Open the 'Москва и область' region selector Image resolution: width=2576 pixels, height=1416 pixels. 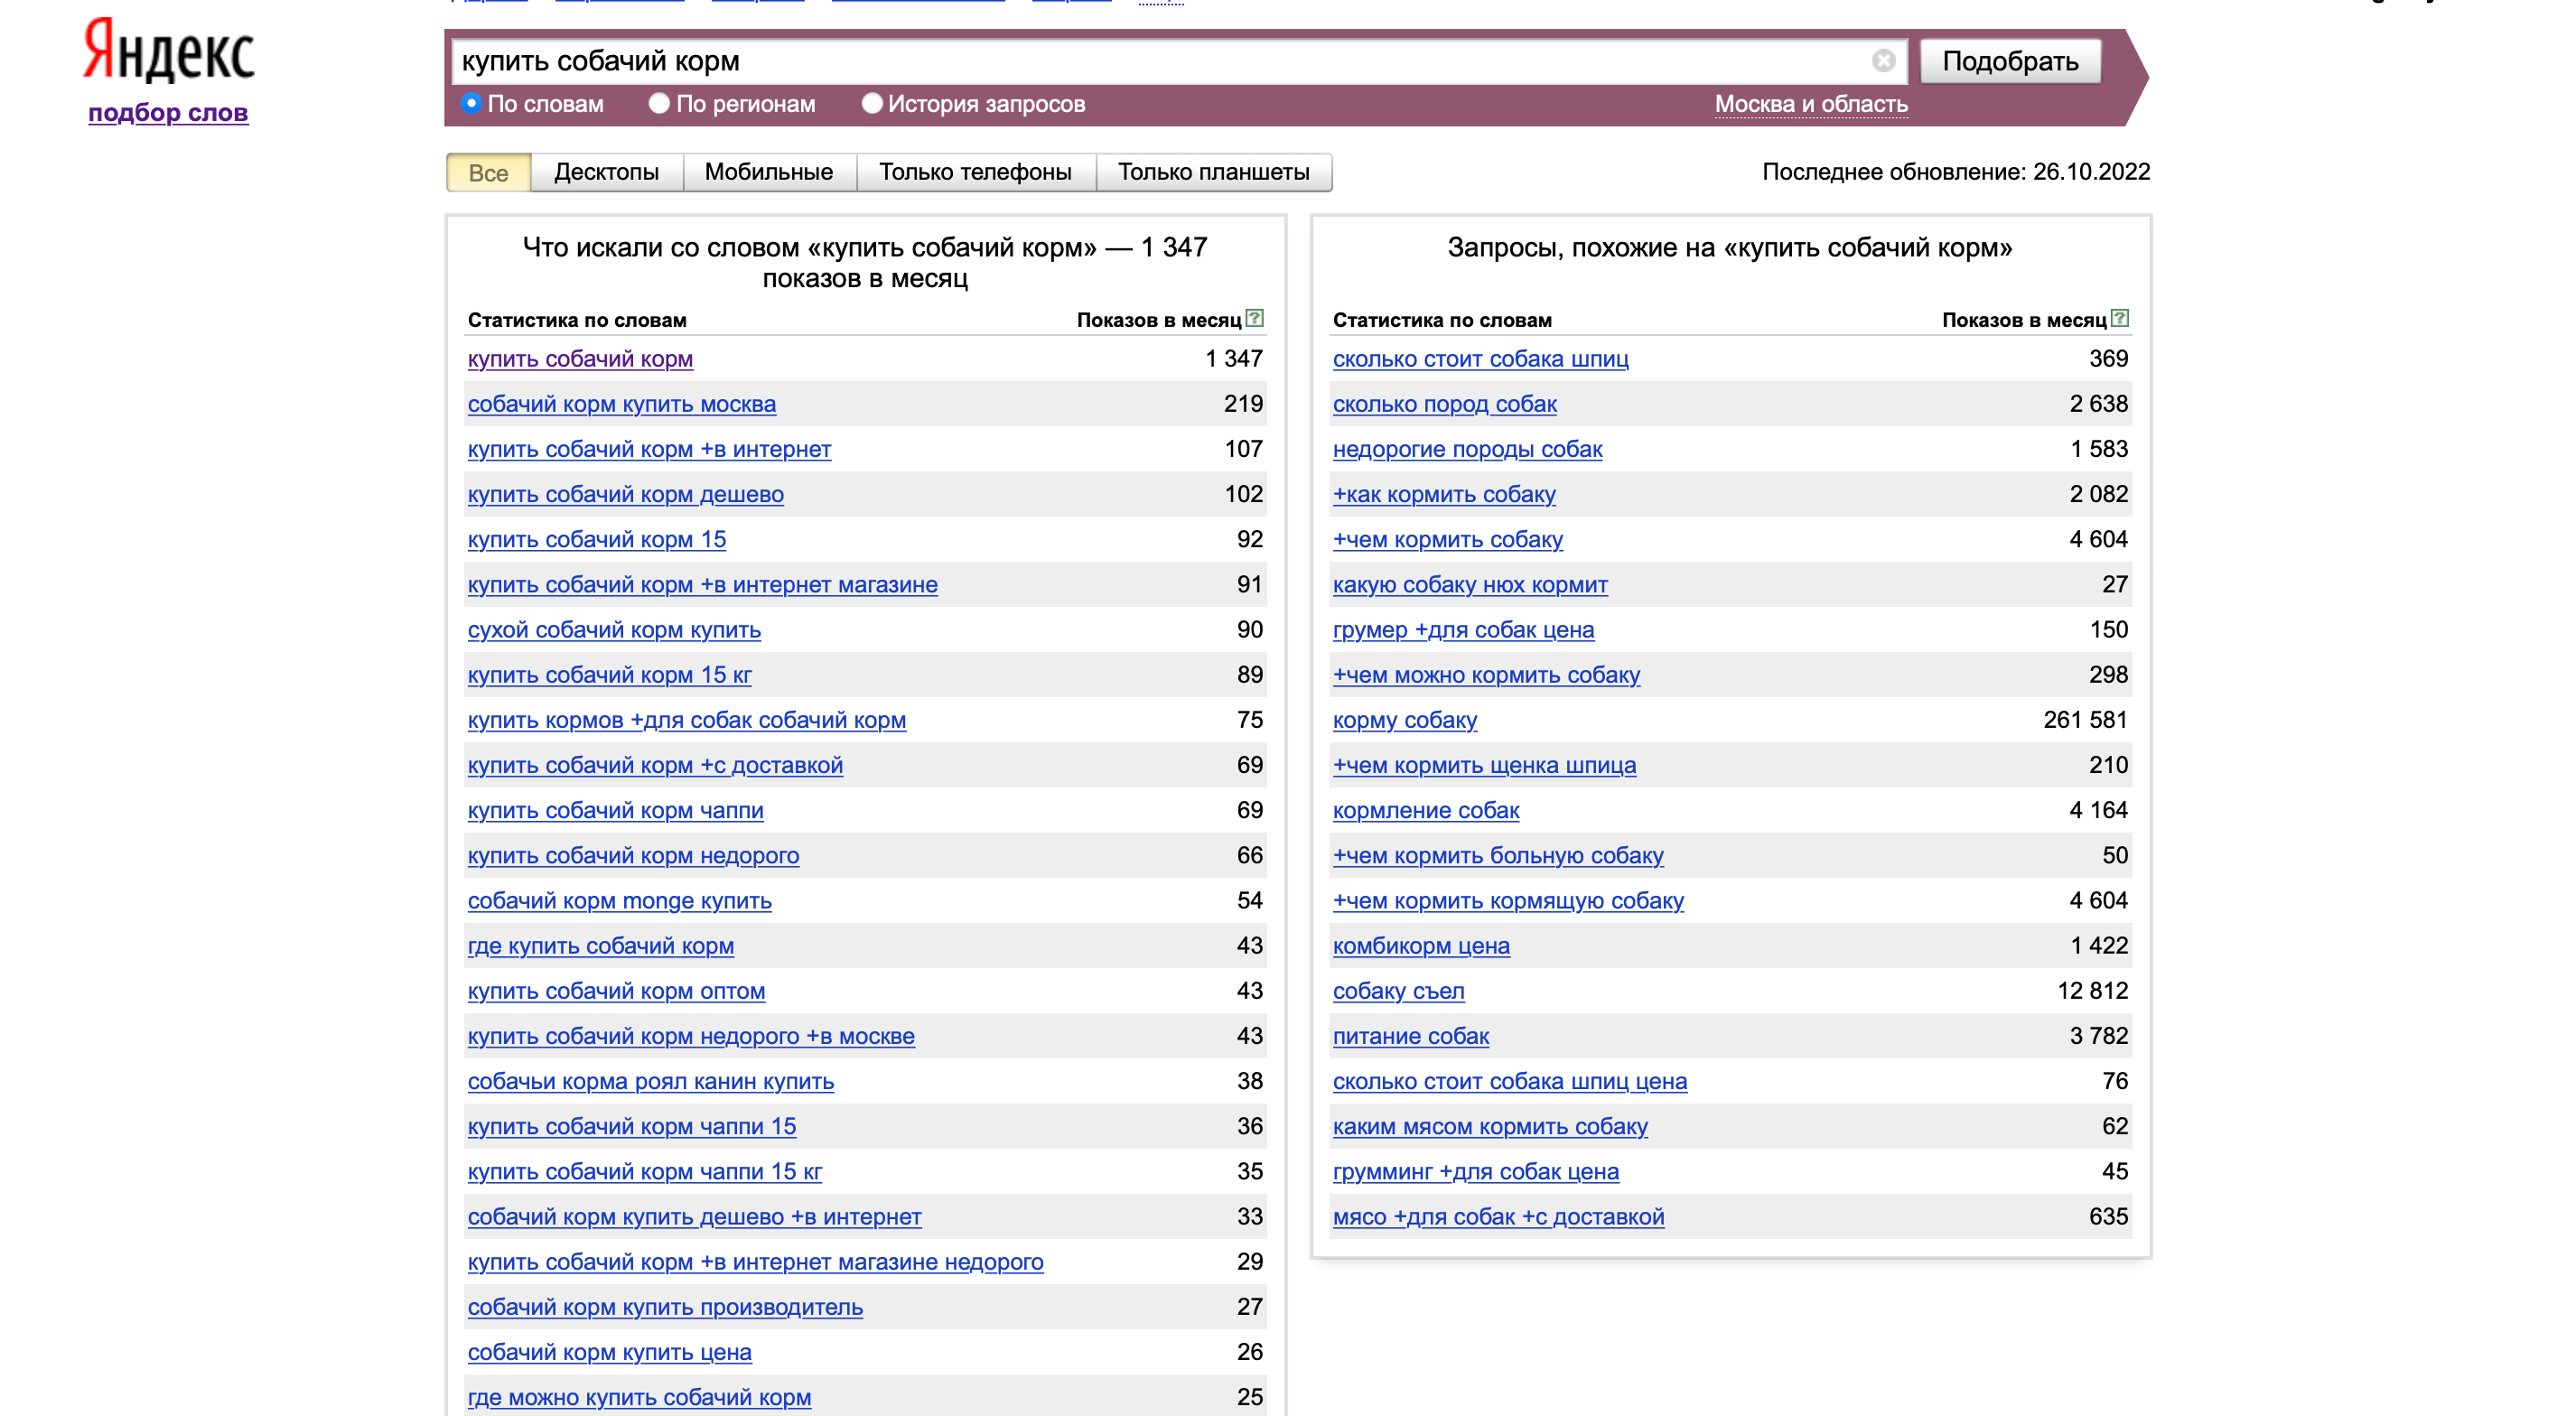tap(1811, 104)
